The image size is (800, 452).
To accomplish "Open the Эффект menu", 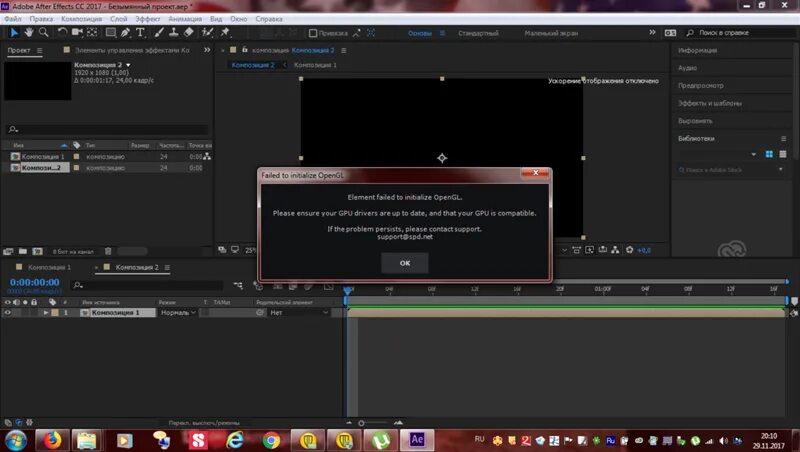I will (147, 19).
